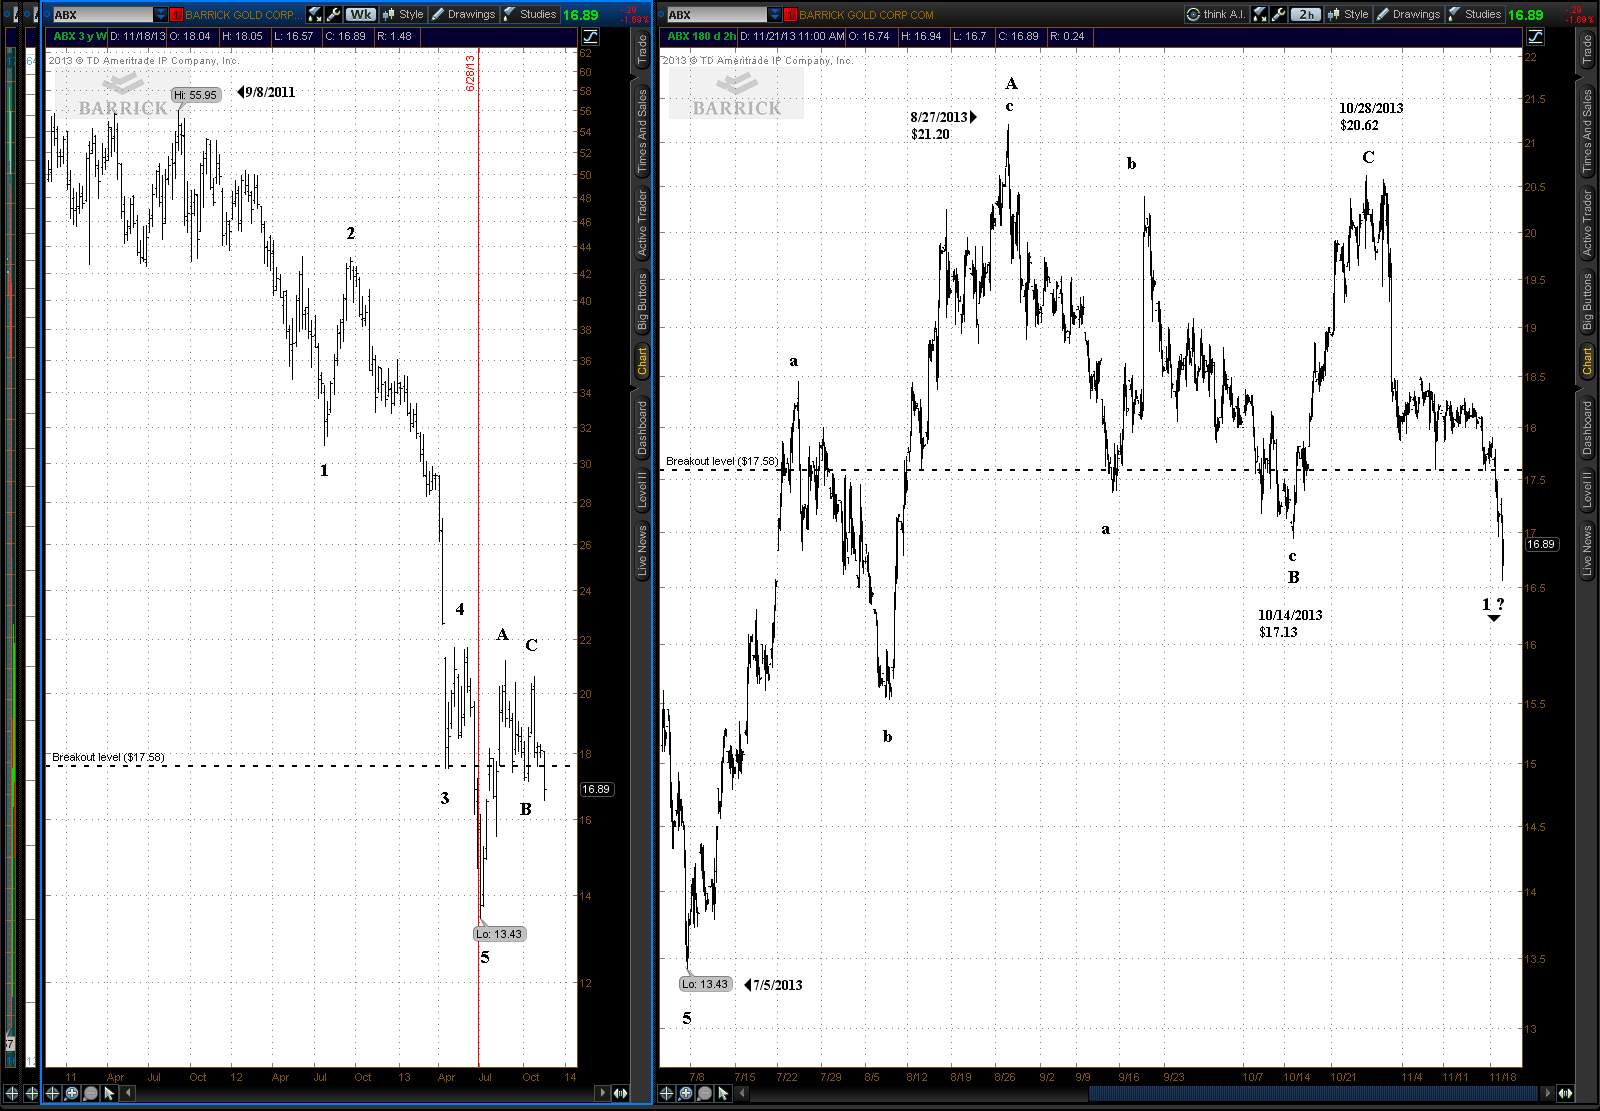This screenshot has width=1600, height=1111.
Task: Click right chart scroll-left arrow
Action: [x=742, y=1093]
